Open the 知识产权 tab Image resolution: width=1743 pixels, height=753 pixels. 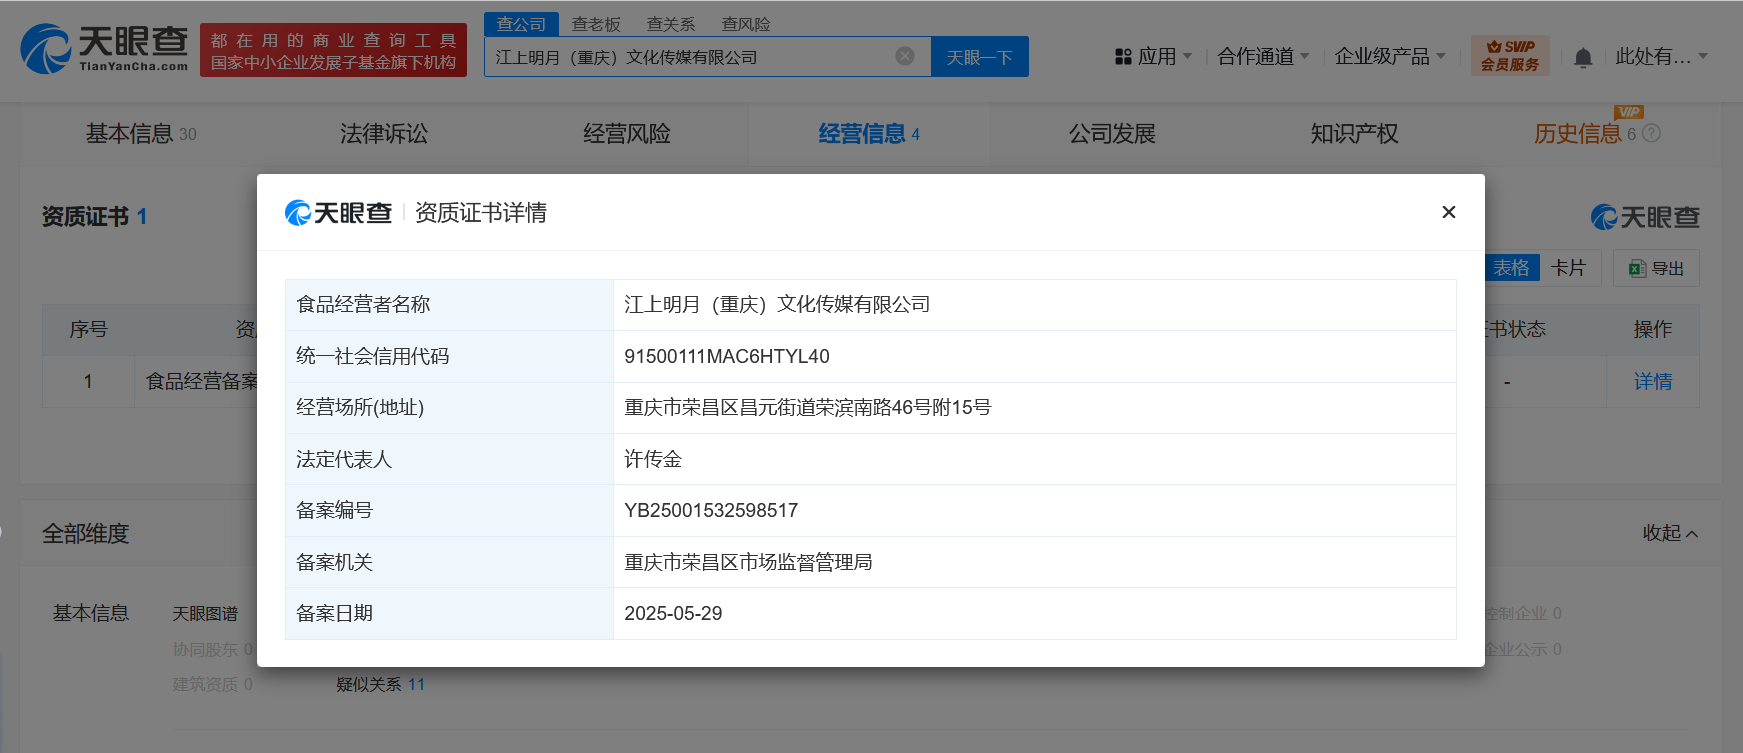(x=1355, y=133)
